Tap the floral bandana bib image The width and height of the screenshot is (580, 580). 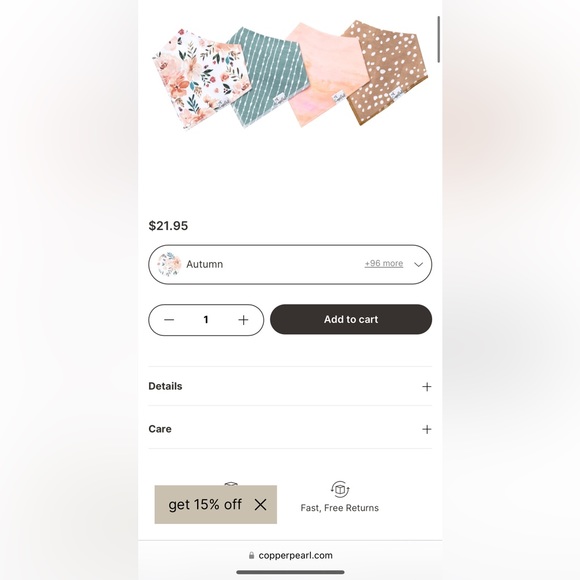pos(202,79)
